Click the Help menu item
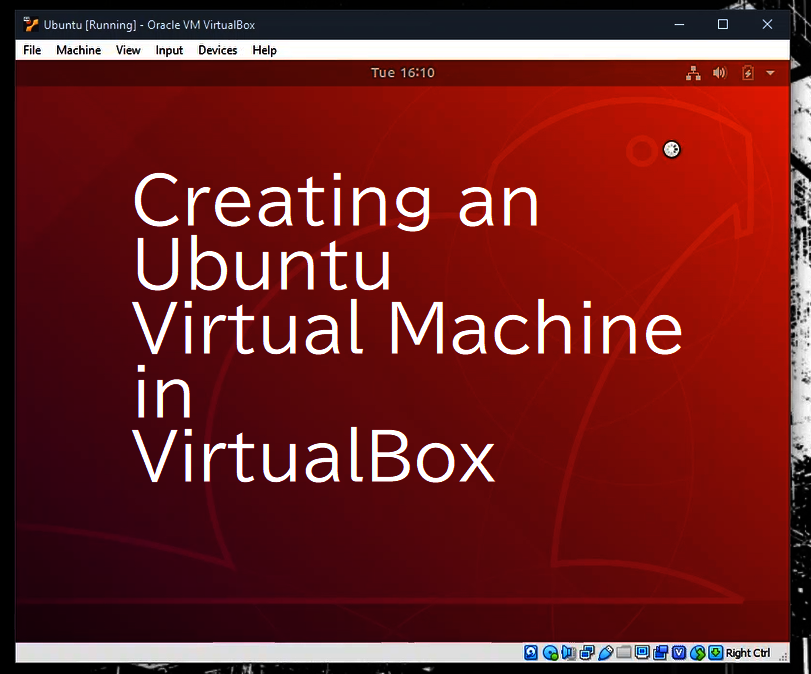Image resolution: width=811 pixels, height=674 pixels. tap(264, 49)
